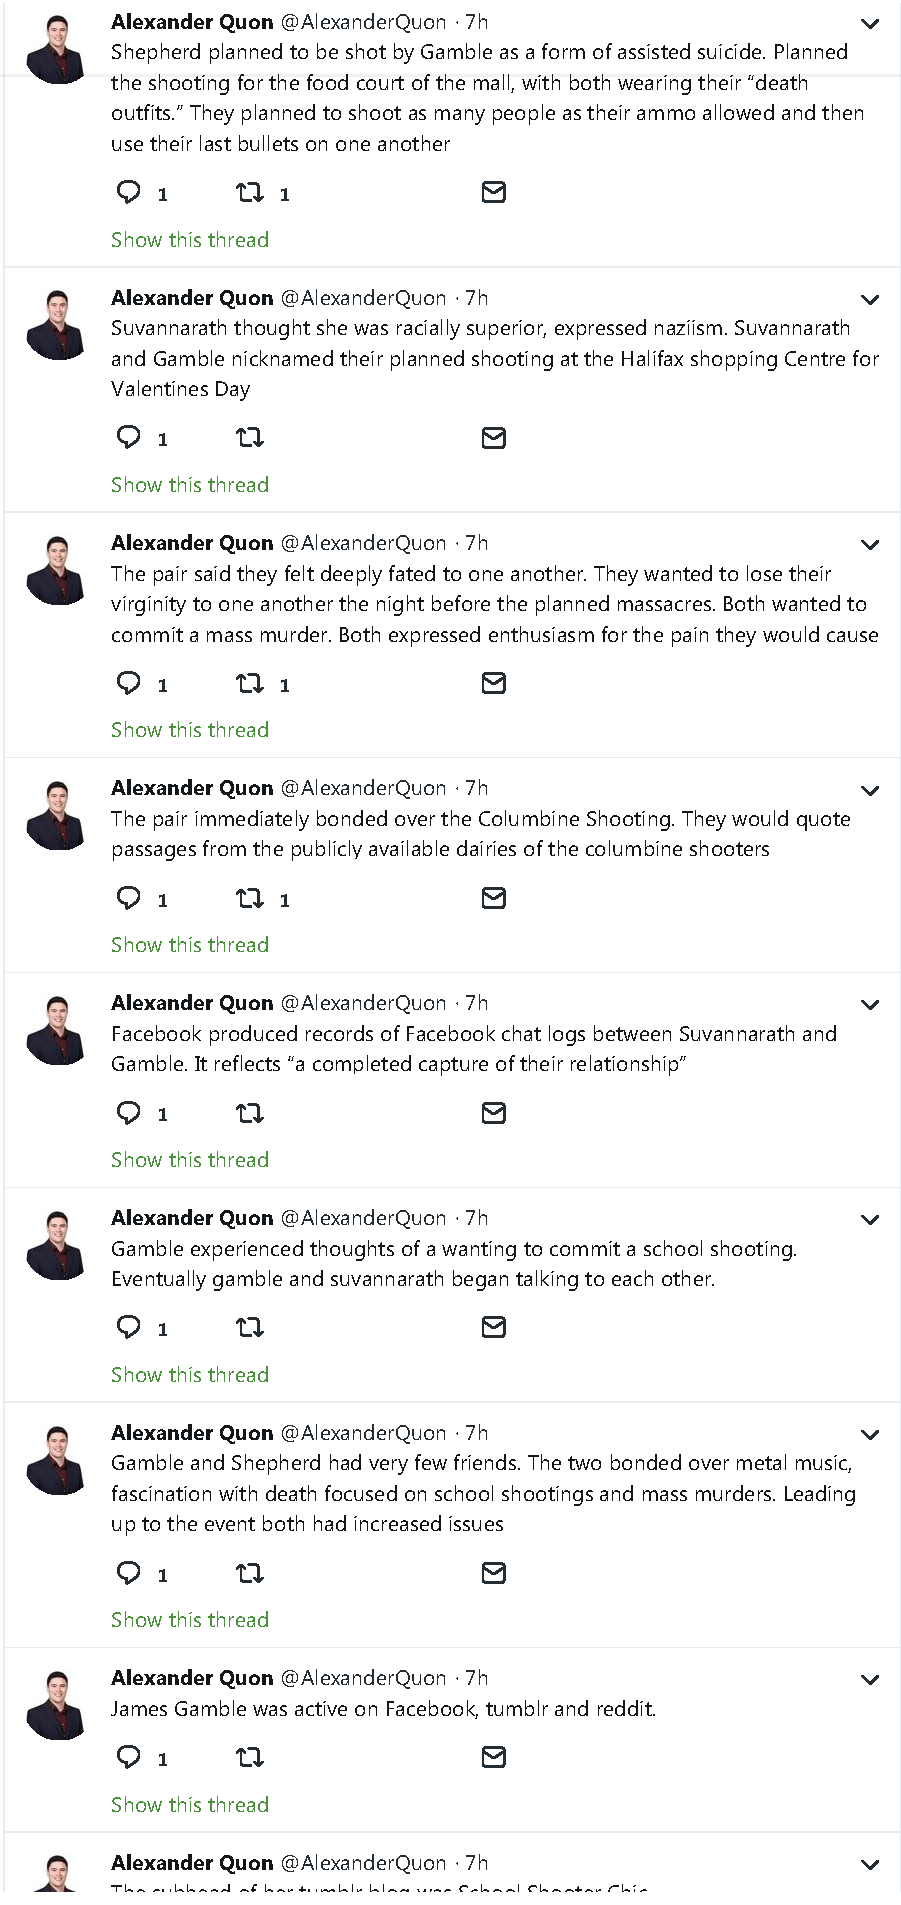Reply to the tweet about metal music bonding
901x1905 pixels.
(129, 1573)
